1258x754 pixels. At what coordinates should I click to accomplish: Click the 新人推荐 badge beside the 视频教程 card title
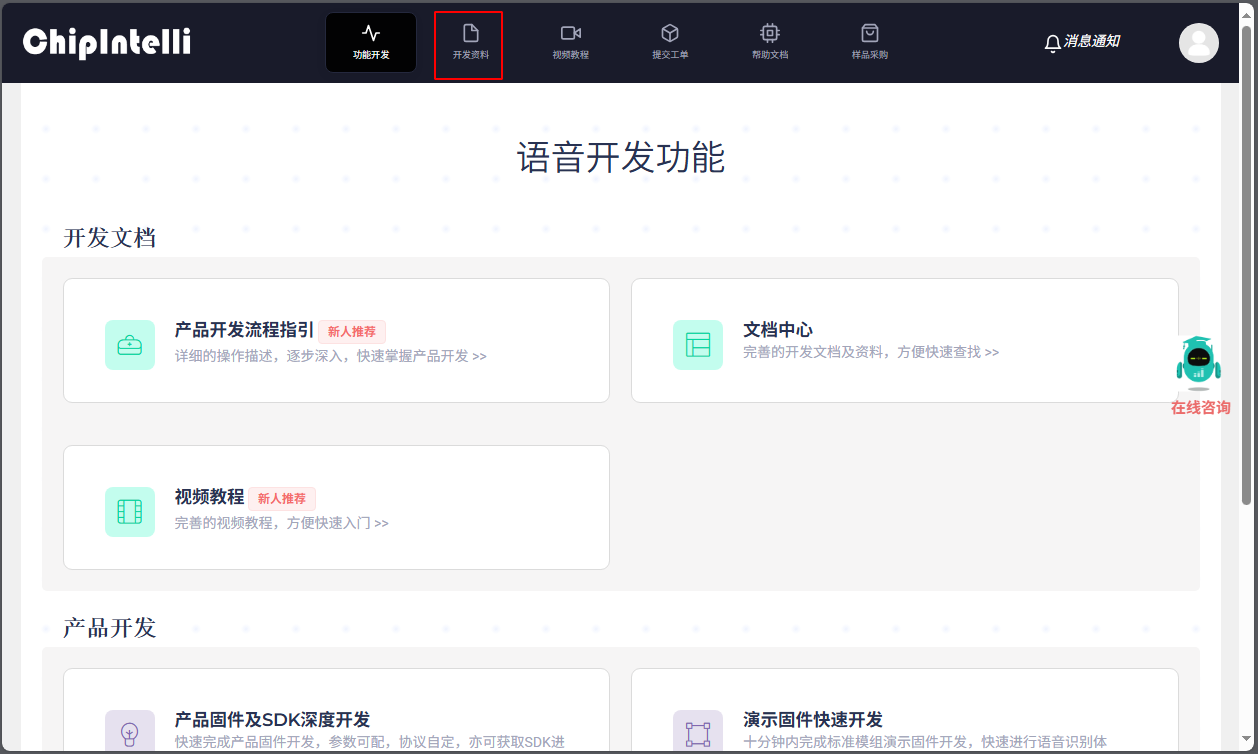click(x=282, y=499)
